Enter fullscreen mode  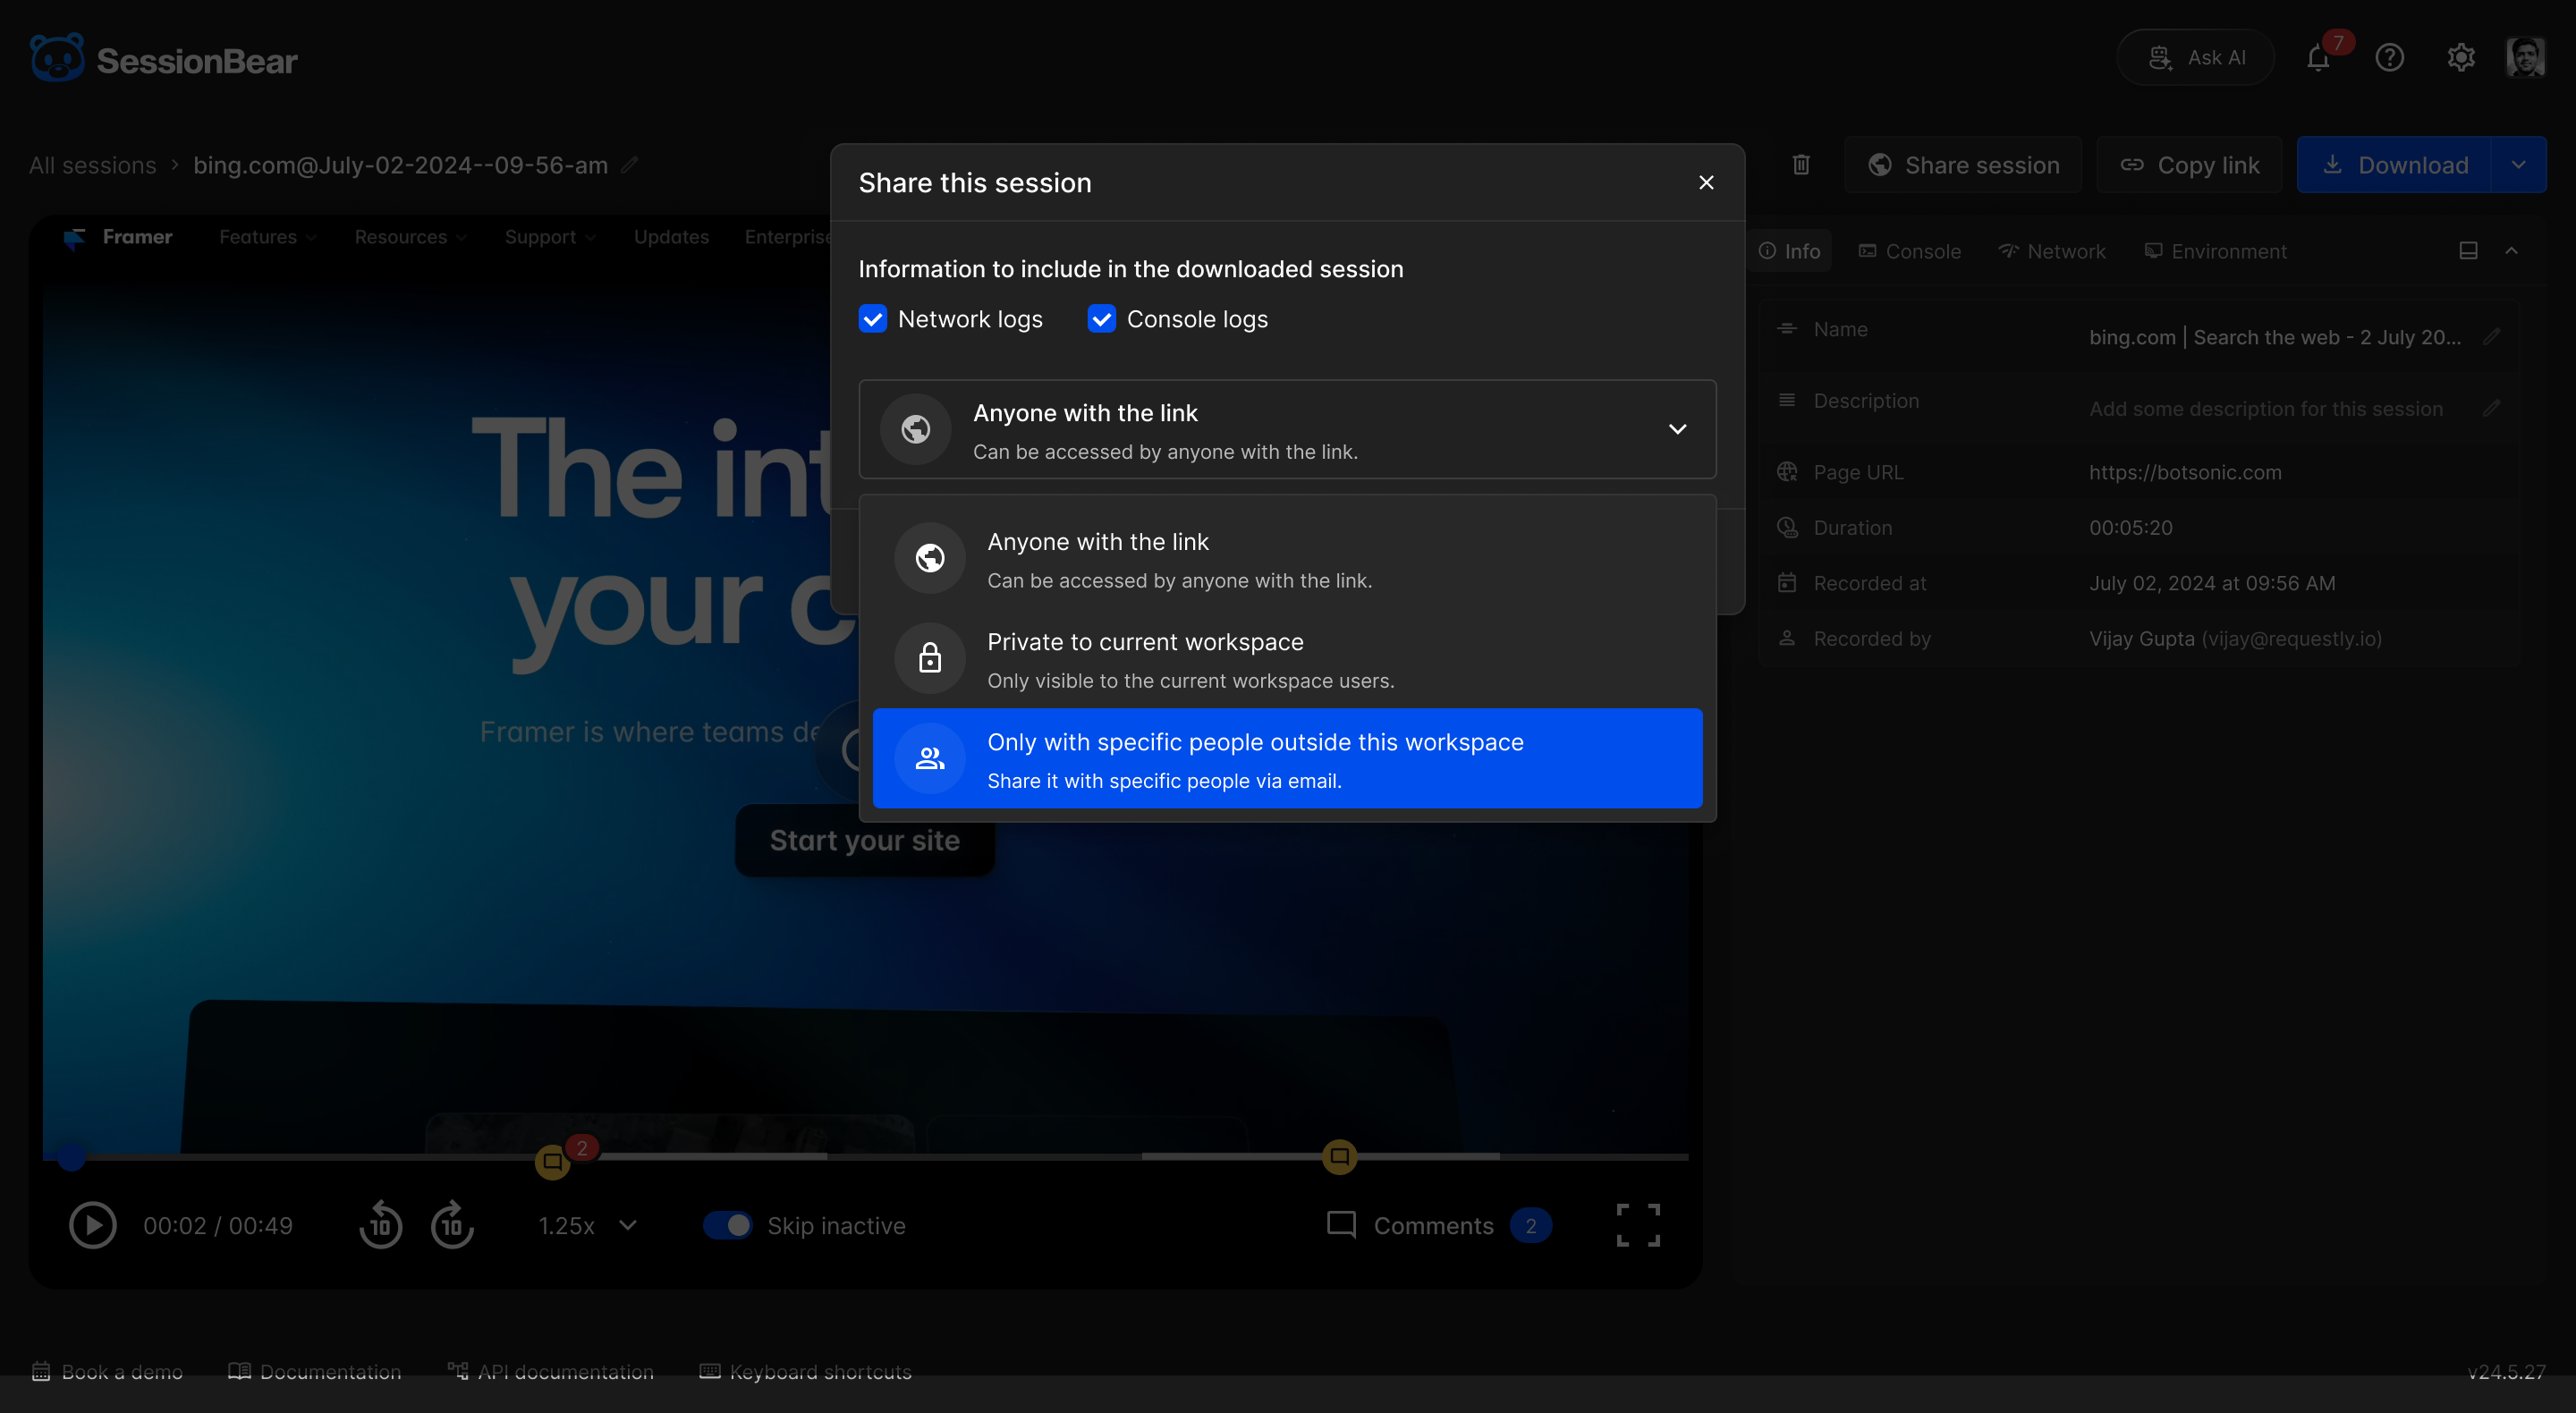click(x=1638, y=1225)
